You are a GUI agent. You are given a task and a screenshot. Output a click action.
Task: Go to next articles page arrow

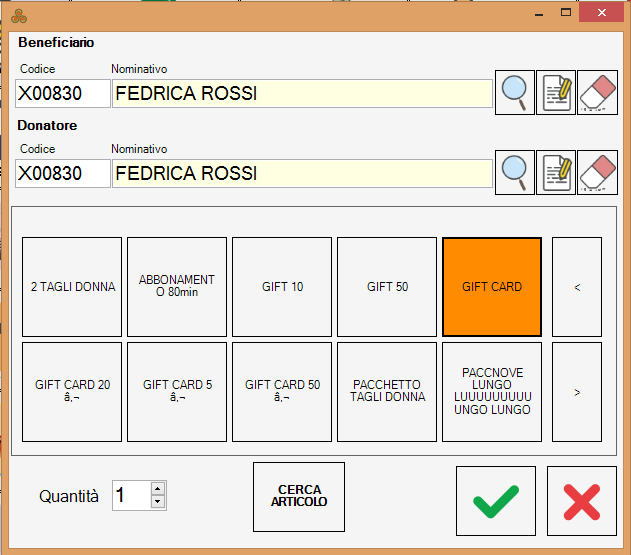pyautogui.click(x=577, y=392)
